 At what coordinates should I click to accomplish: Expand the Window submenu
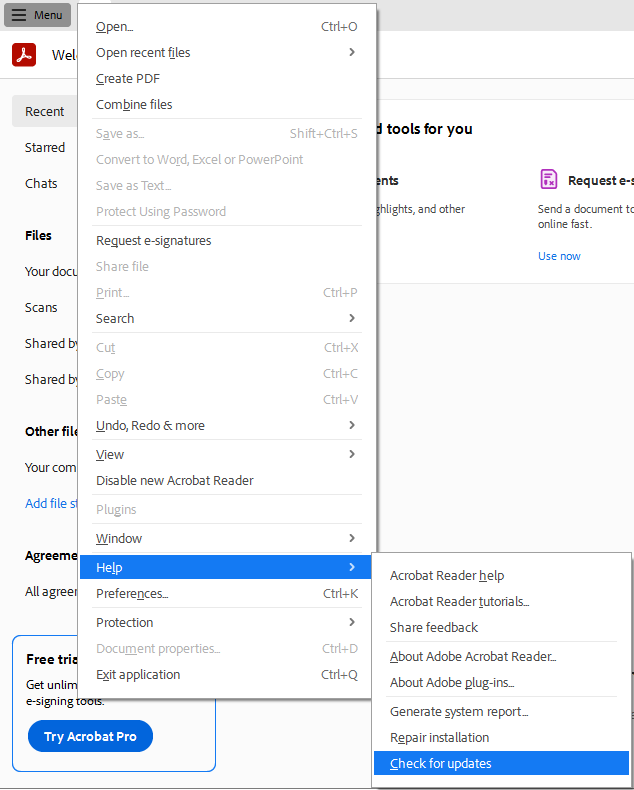(226, 539)
